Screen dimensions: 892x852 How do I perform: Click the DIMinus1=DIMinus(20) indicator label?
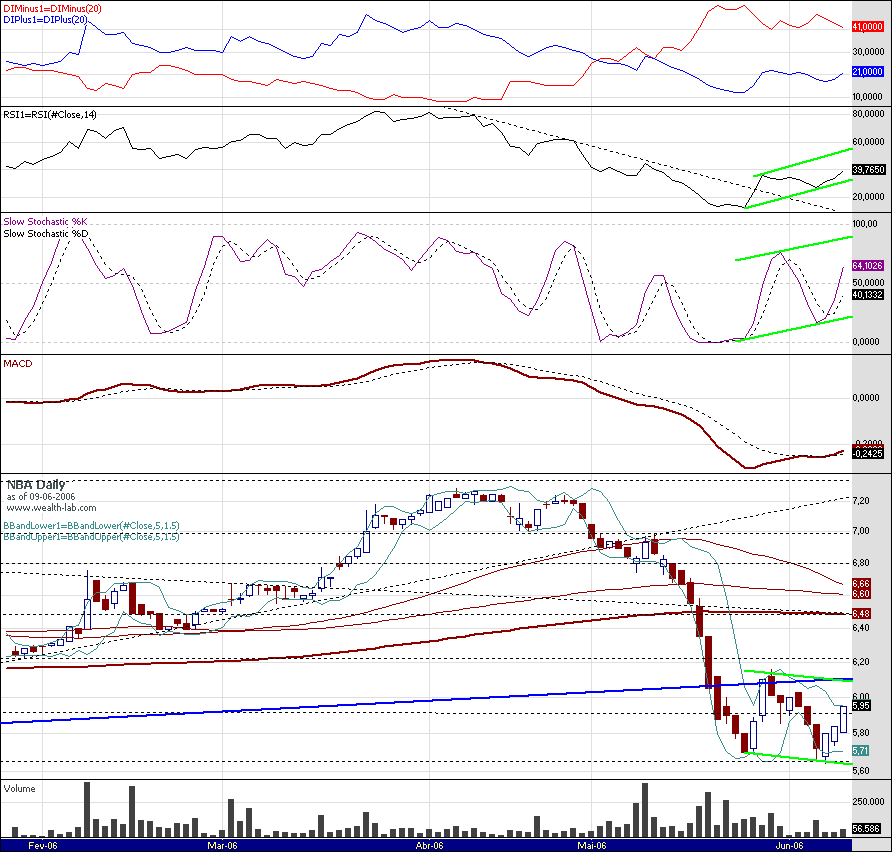pyautogui.click(x=52, y=9)
